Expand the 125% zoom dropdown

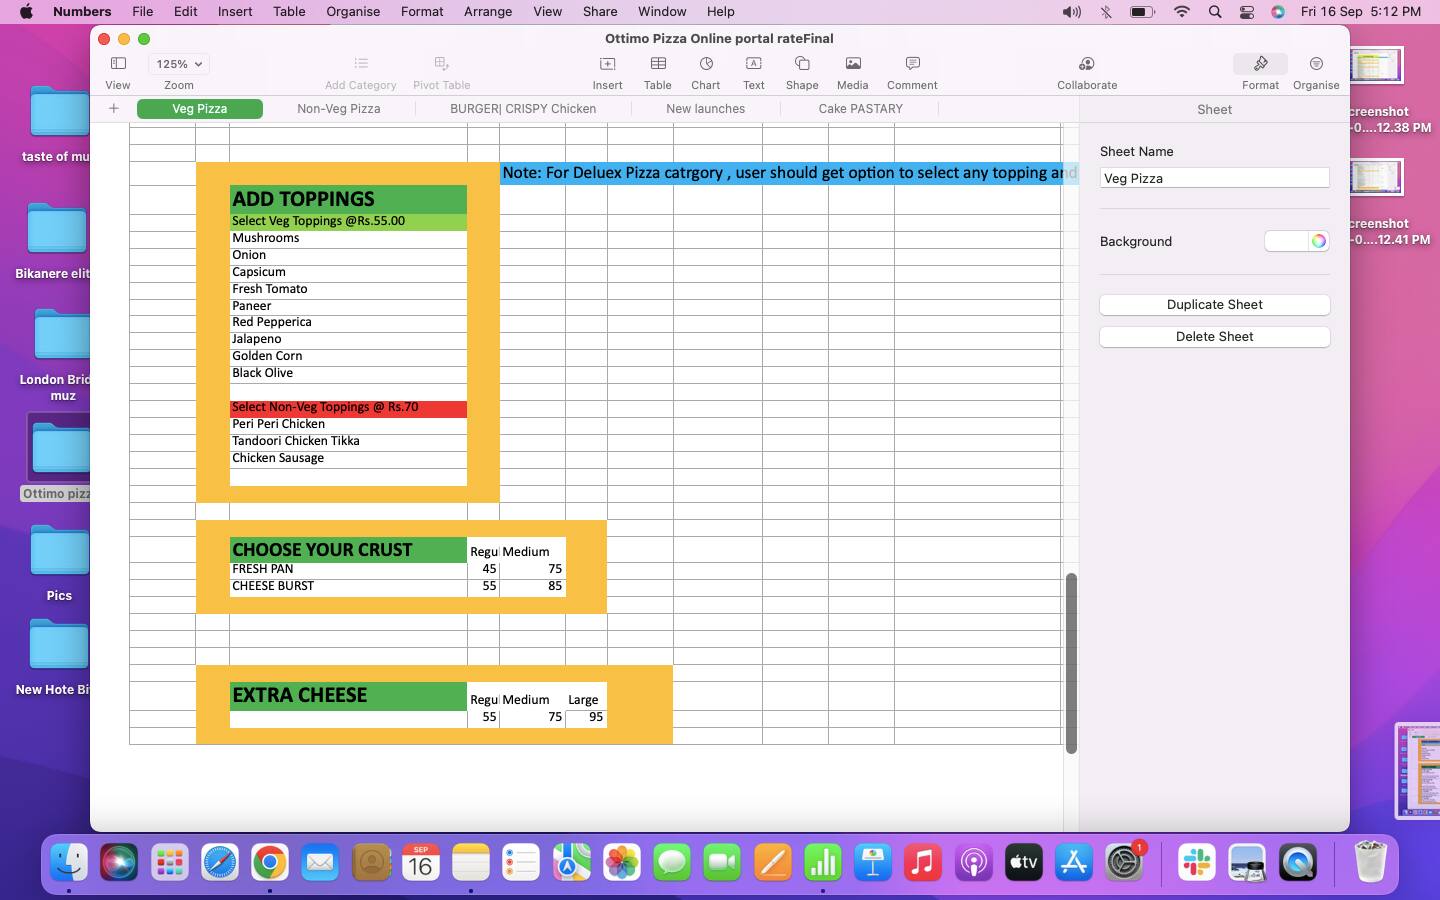[179, 64]
